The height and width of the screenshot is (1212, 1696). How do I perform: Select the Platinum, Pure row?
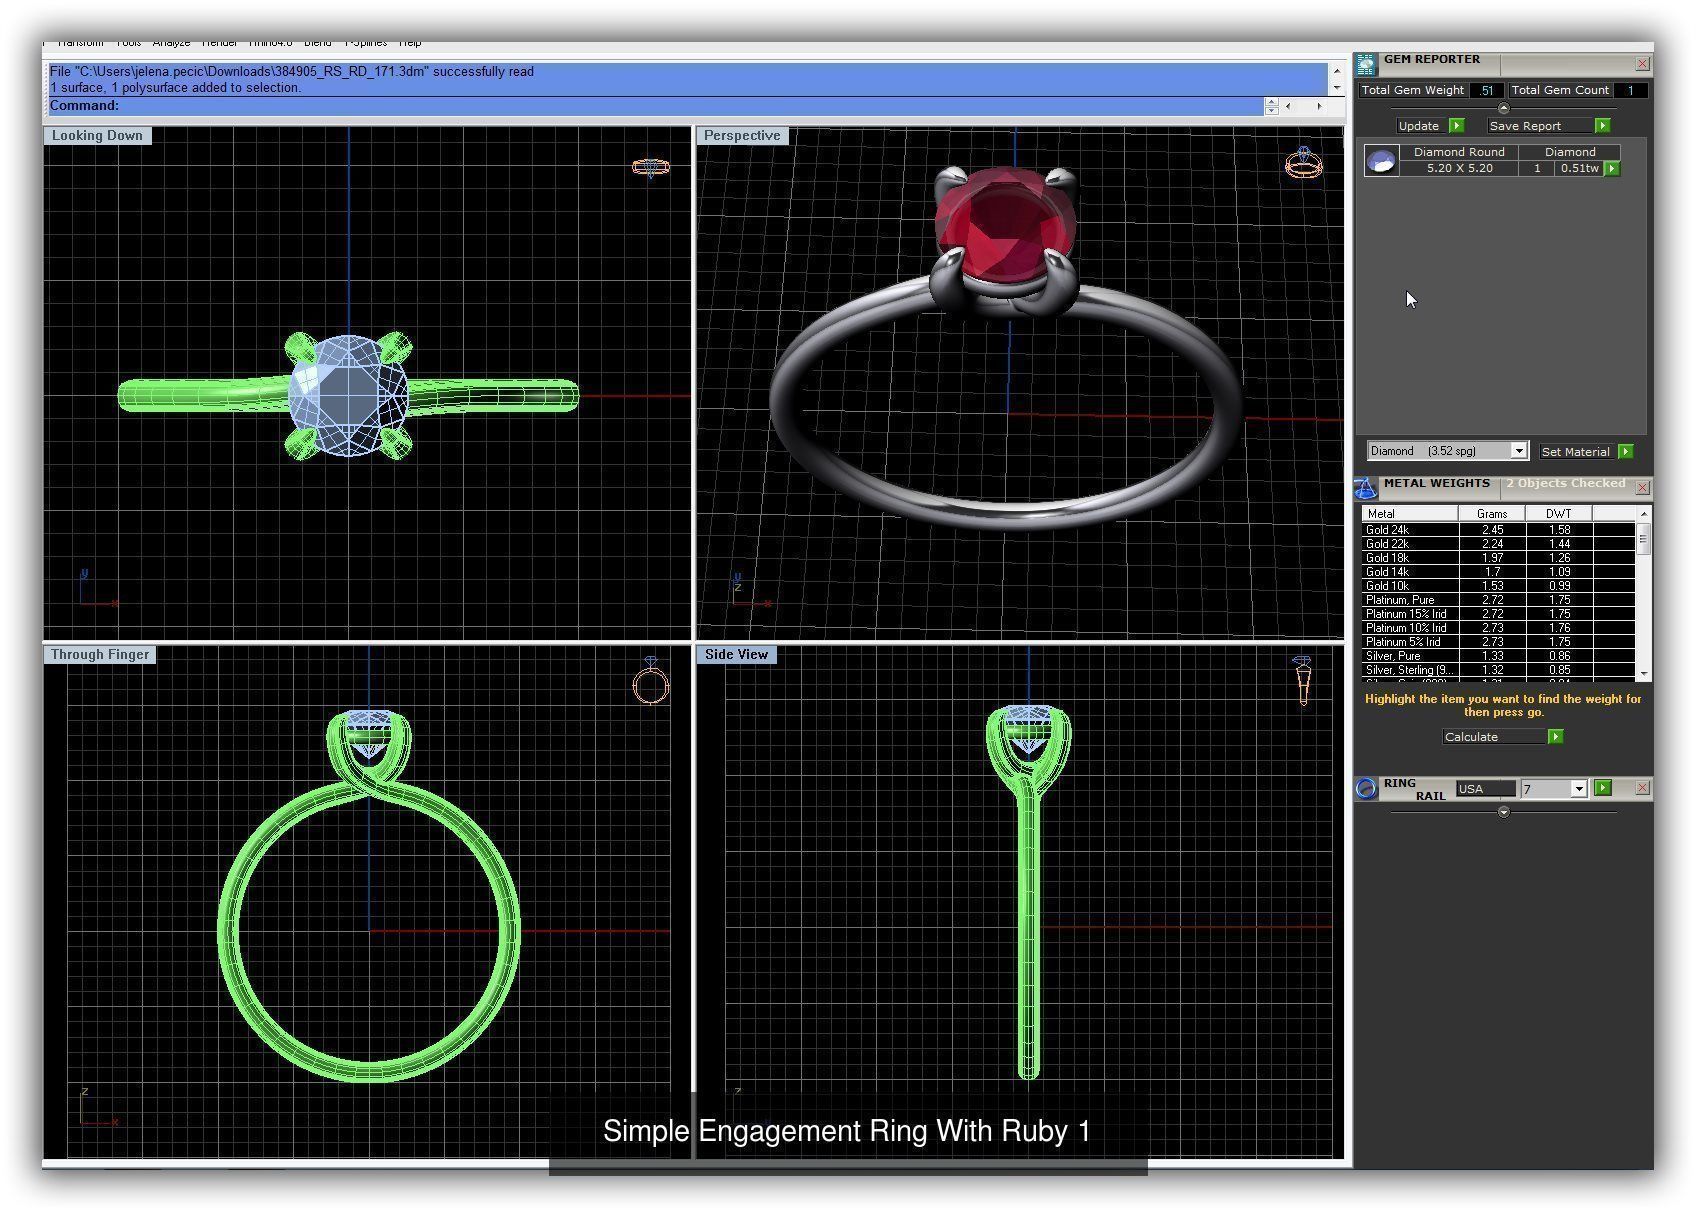1497,600
